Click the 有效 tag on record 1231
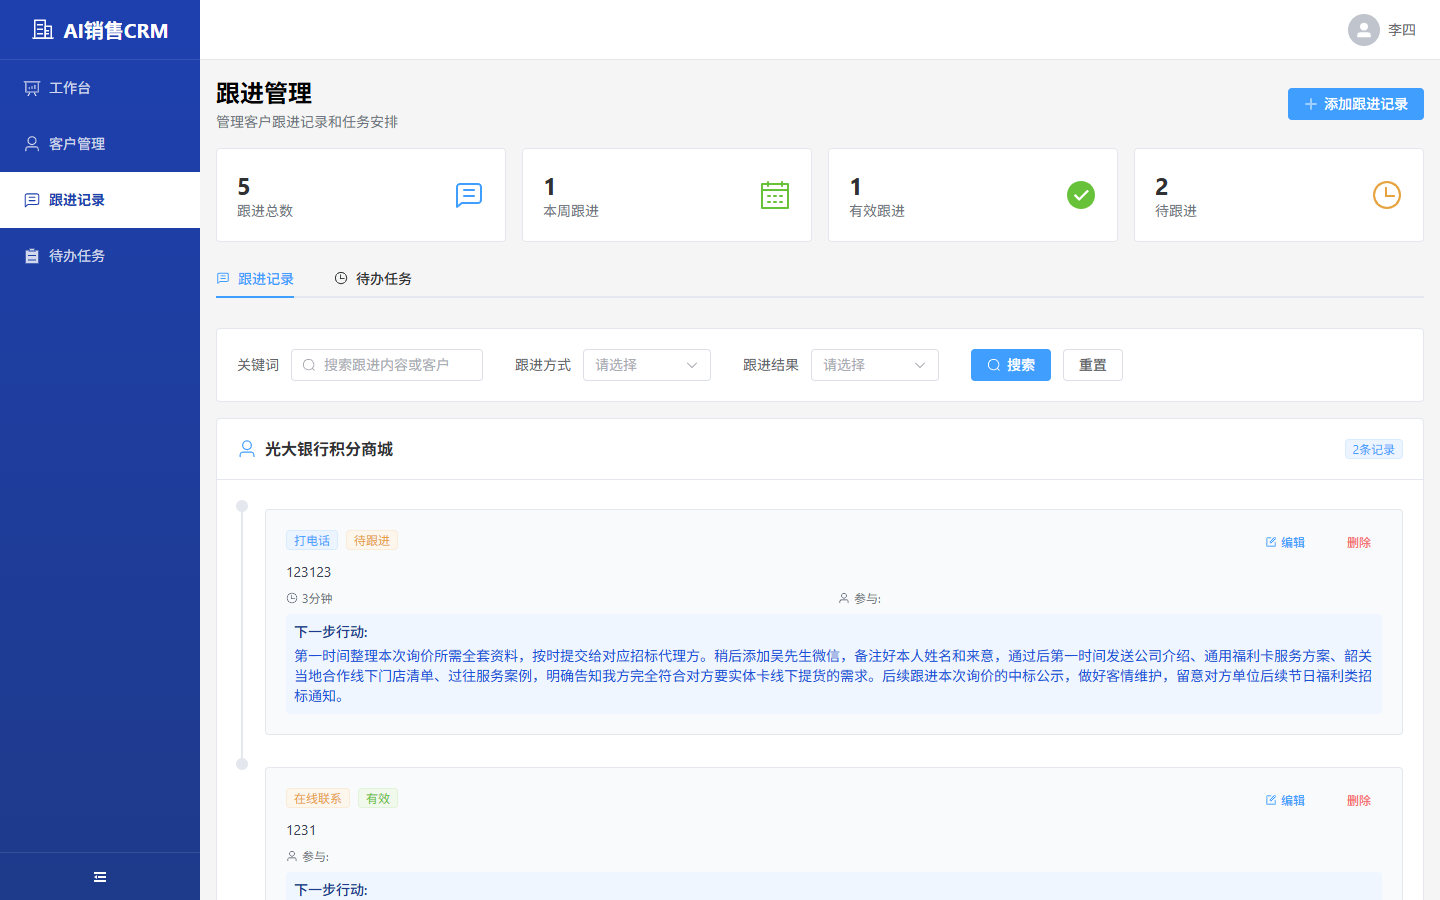1440x900 pixels. (x=378, y=798)
